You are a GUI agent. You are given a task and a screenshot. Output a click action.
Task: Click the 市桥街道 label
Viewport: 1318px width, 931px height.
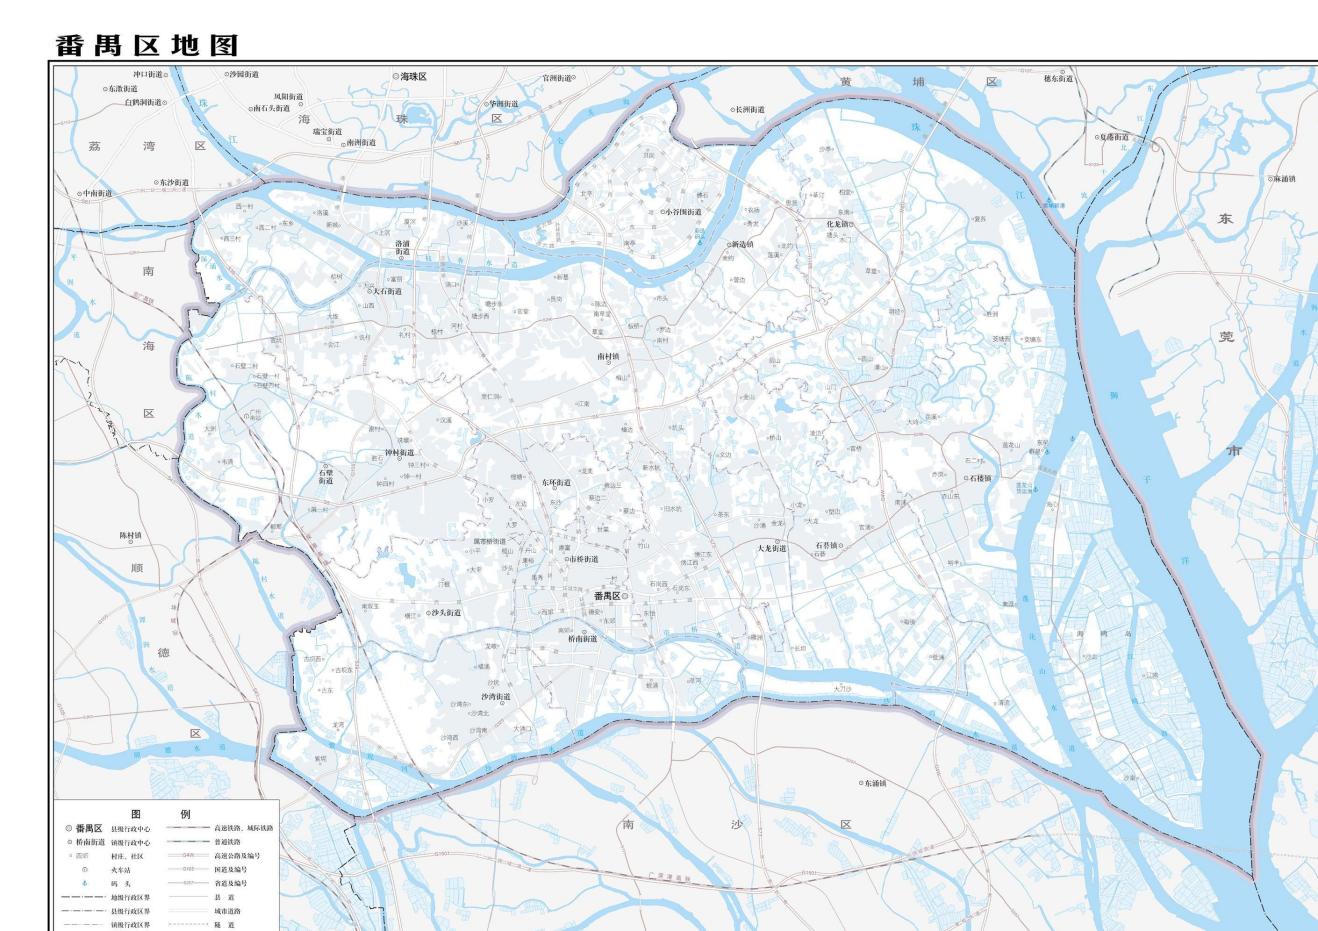point(585,560)
